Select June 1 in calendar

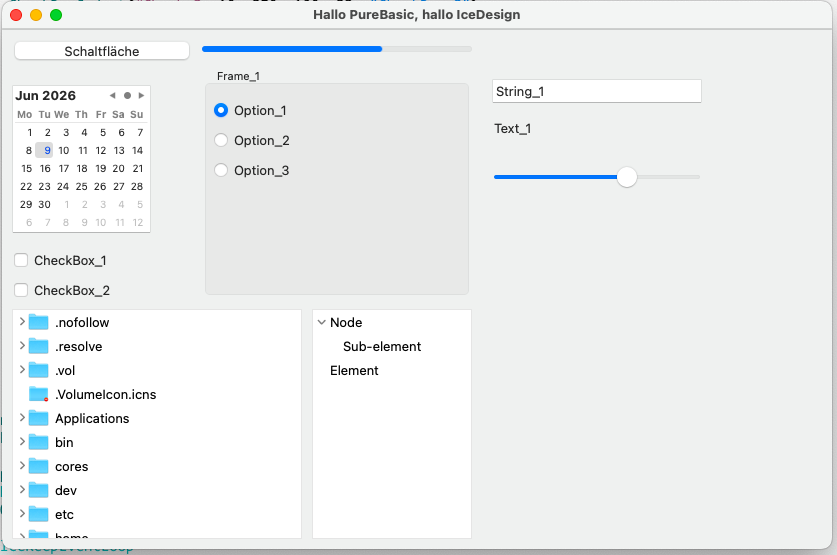click(30, 132)
